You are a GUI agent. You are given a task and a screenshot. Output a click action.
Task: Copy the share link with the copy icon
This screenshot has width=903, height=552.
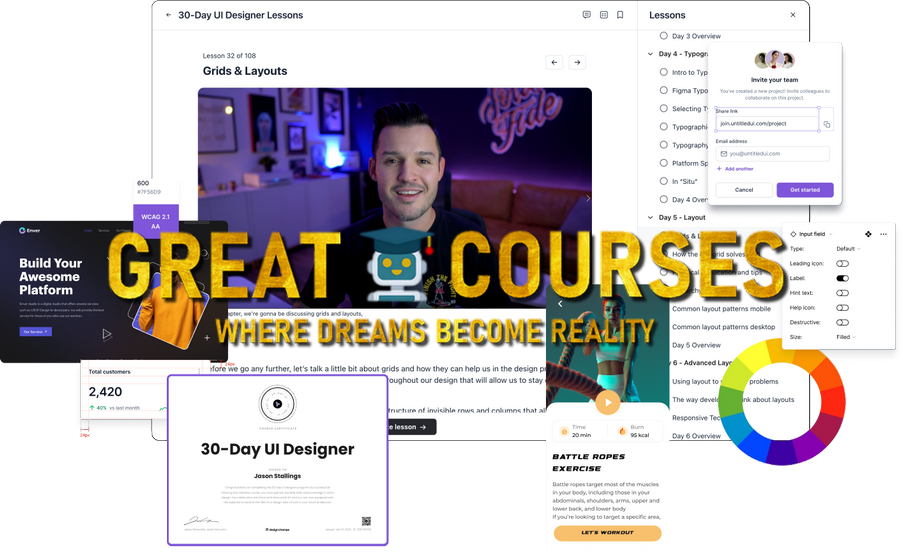827,124
